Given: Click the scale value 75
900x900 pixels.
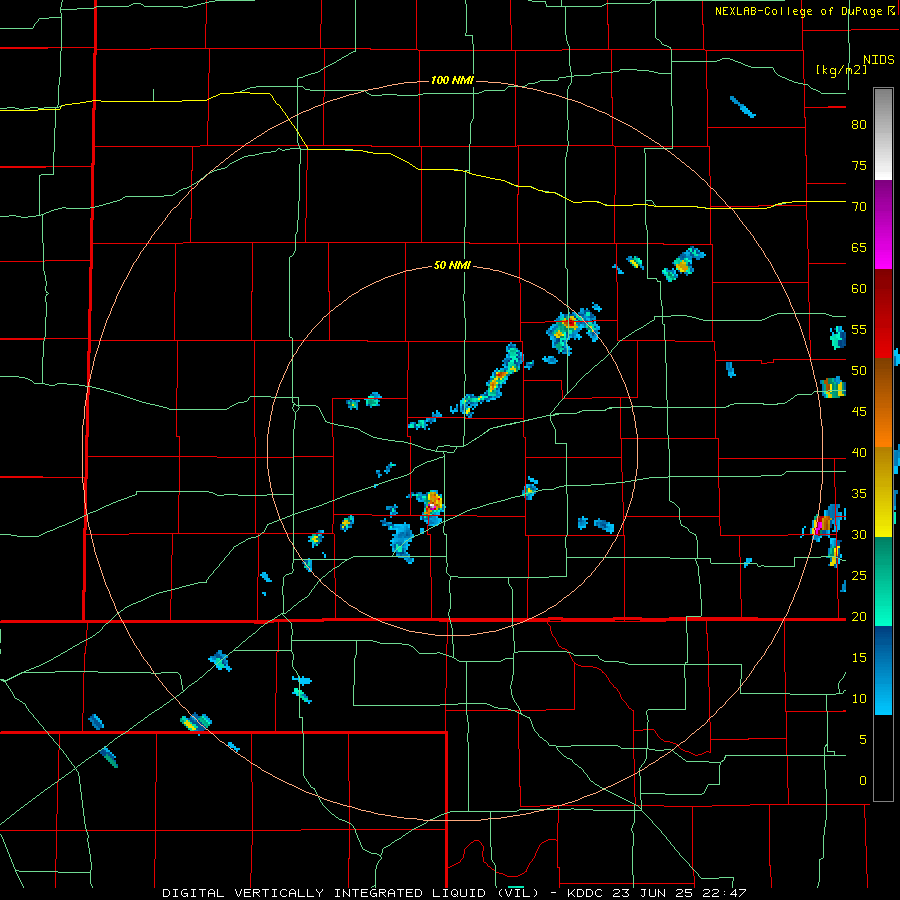Looking at the screenshot, I should click(859, 165).
